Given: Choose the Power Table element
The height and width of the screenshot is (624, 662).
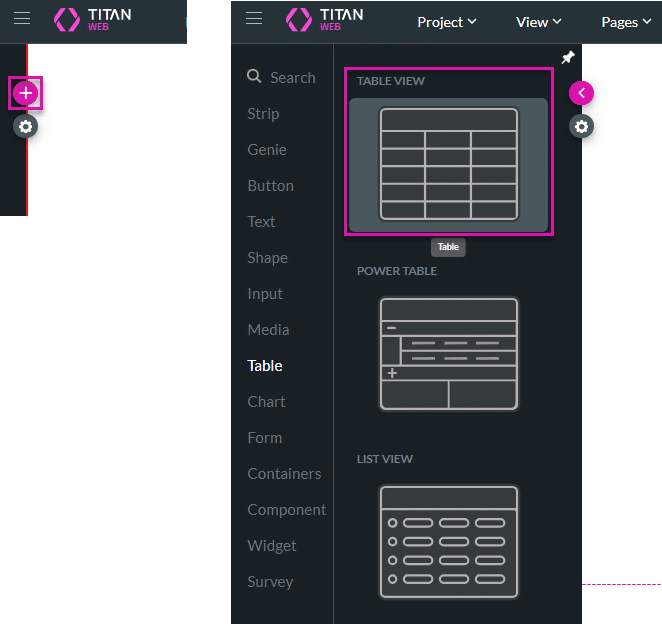Looking at the screenshot, I should click(448, 353).
